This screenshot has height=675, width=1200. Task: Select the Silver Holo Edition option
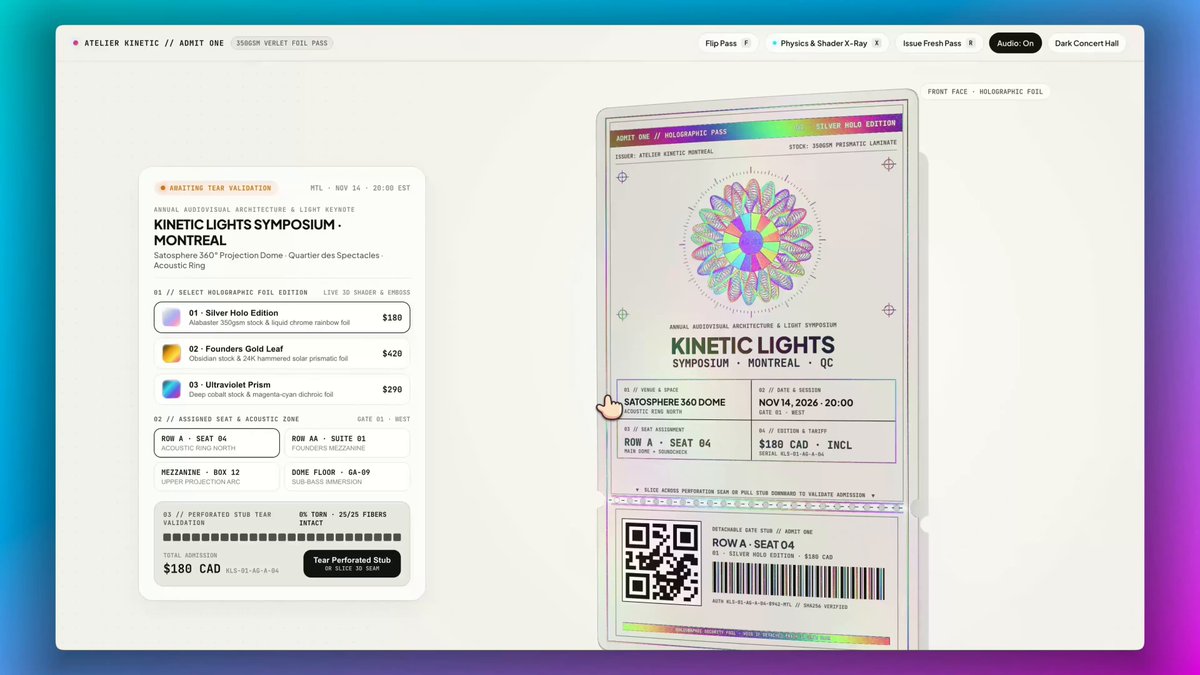(x=282, y=317)
